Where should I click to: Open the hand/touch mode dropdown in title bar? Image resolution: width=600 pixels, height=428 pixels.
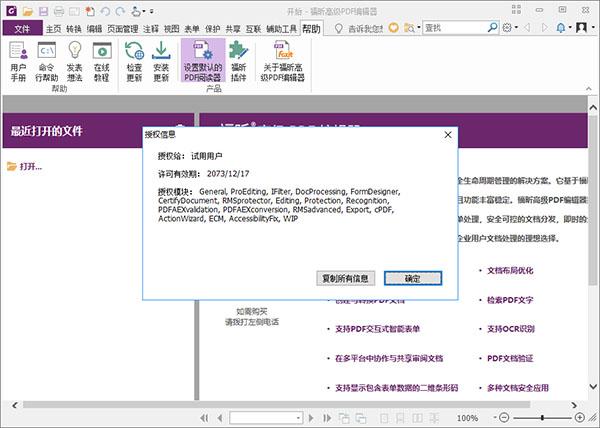[x=144, y=11]
